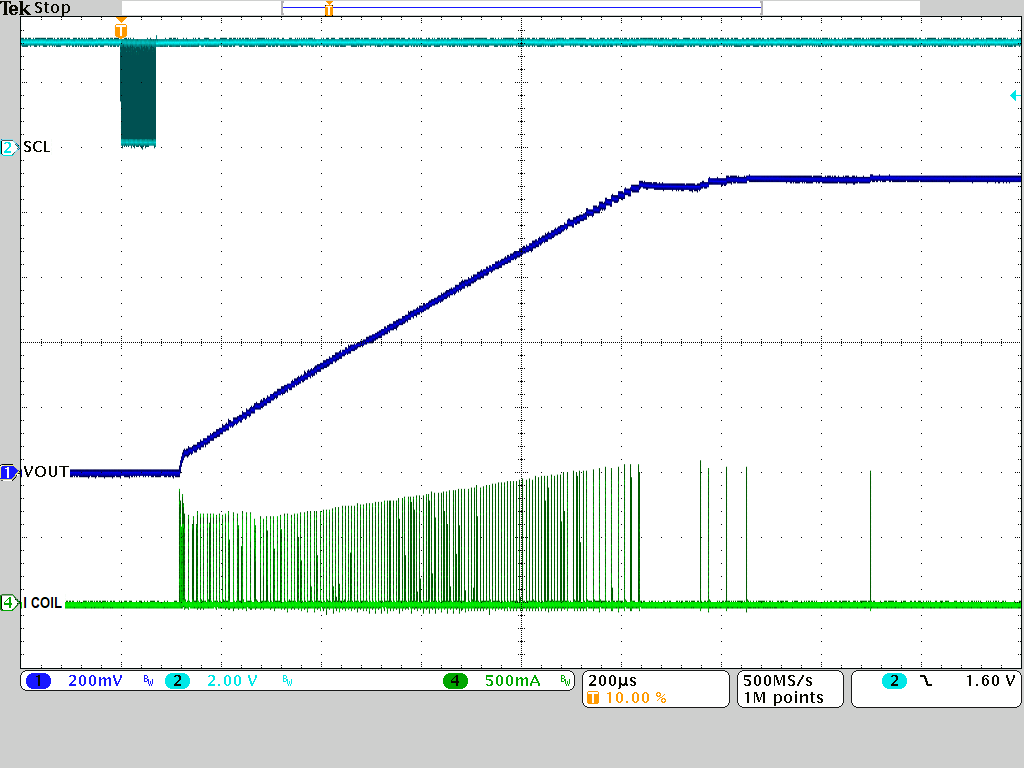Toggle the bandwidth limit for channel 1
The image size is (1024, 768).
point(146,681)
